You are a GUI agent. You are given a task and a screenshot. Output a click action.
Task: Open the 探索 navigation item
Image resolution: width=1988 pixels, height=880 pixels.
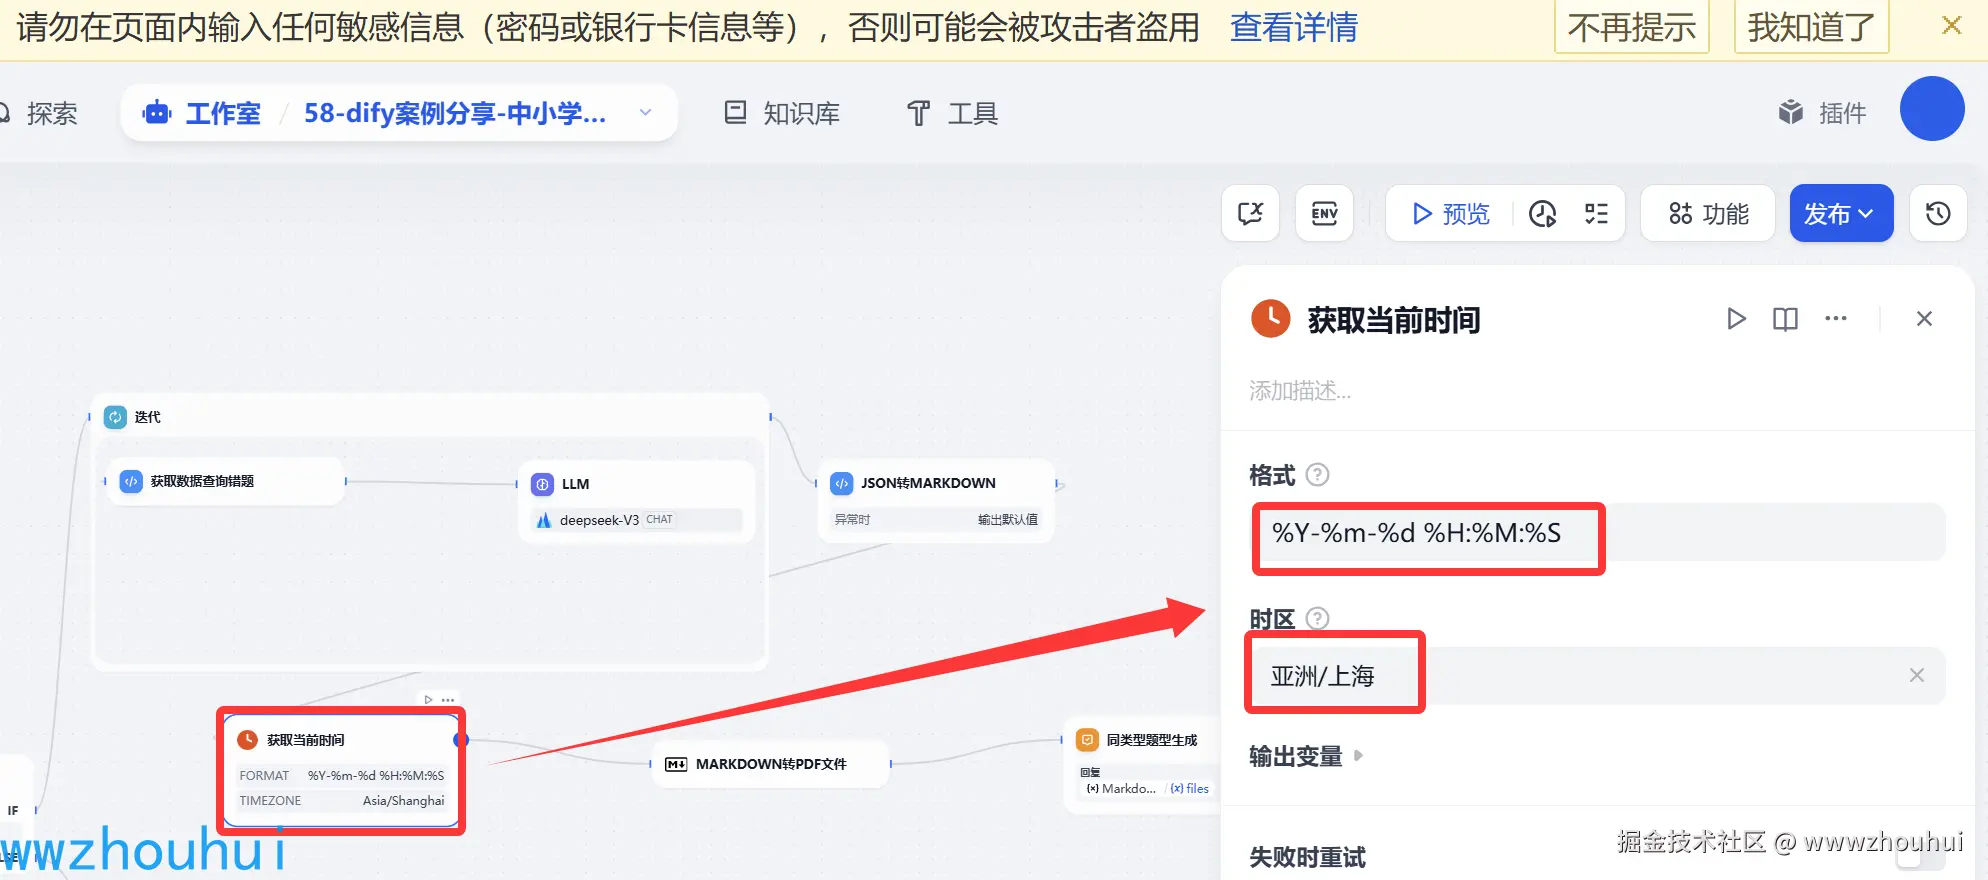pyautogui.click(x=52, y=114)
